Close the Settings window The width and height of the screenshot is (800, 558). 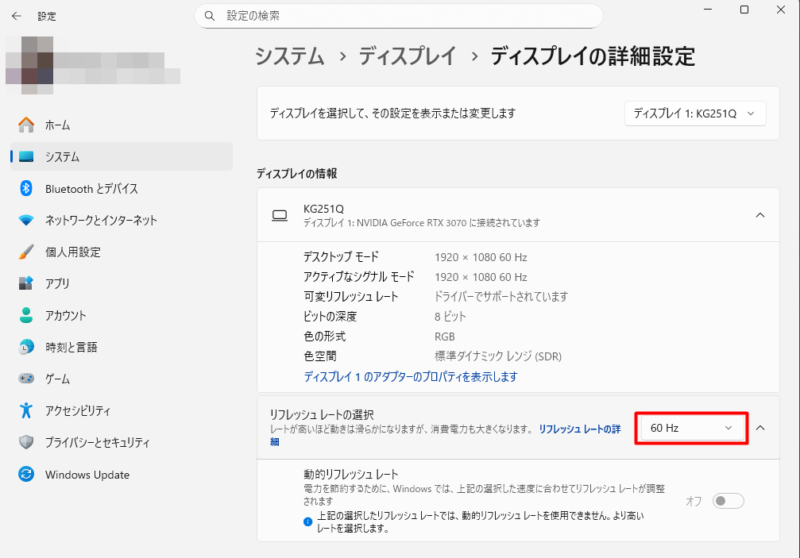781,9
